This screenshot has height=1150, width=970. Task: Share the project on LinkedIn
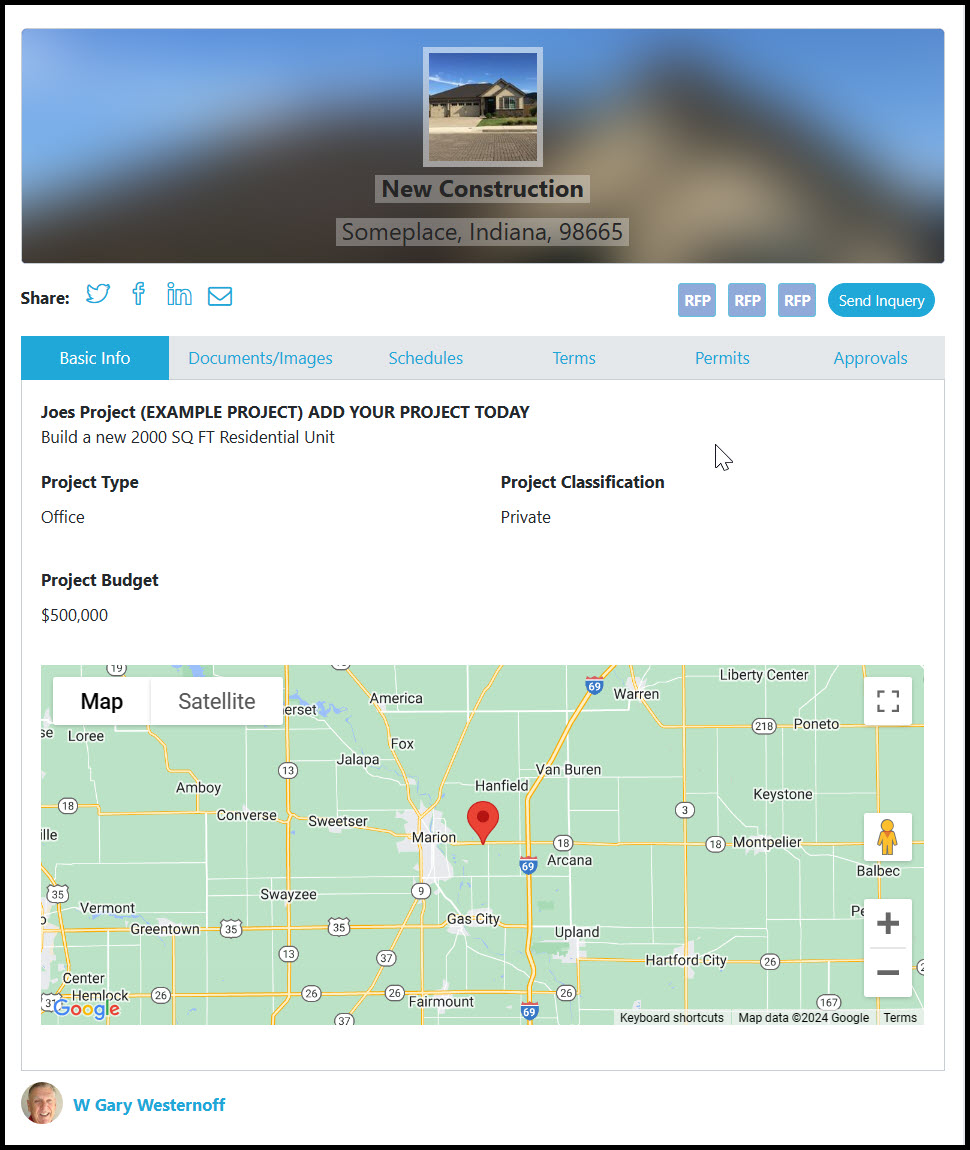[x=179, y=294]
